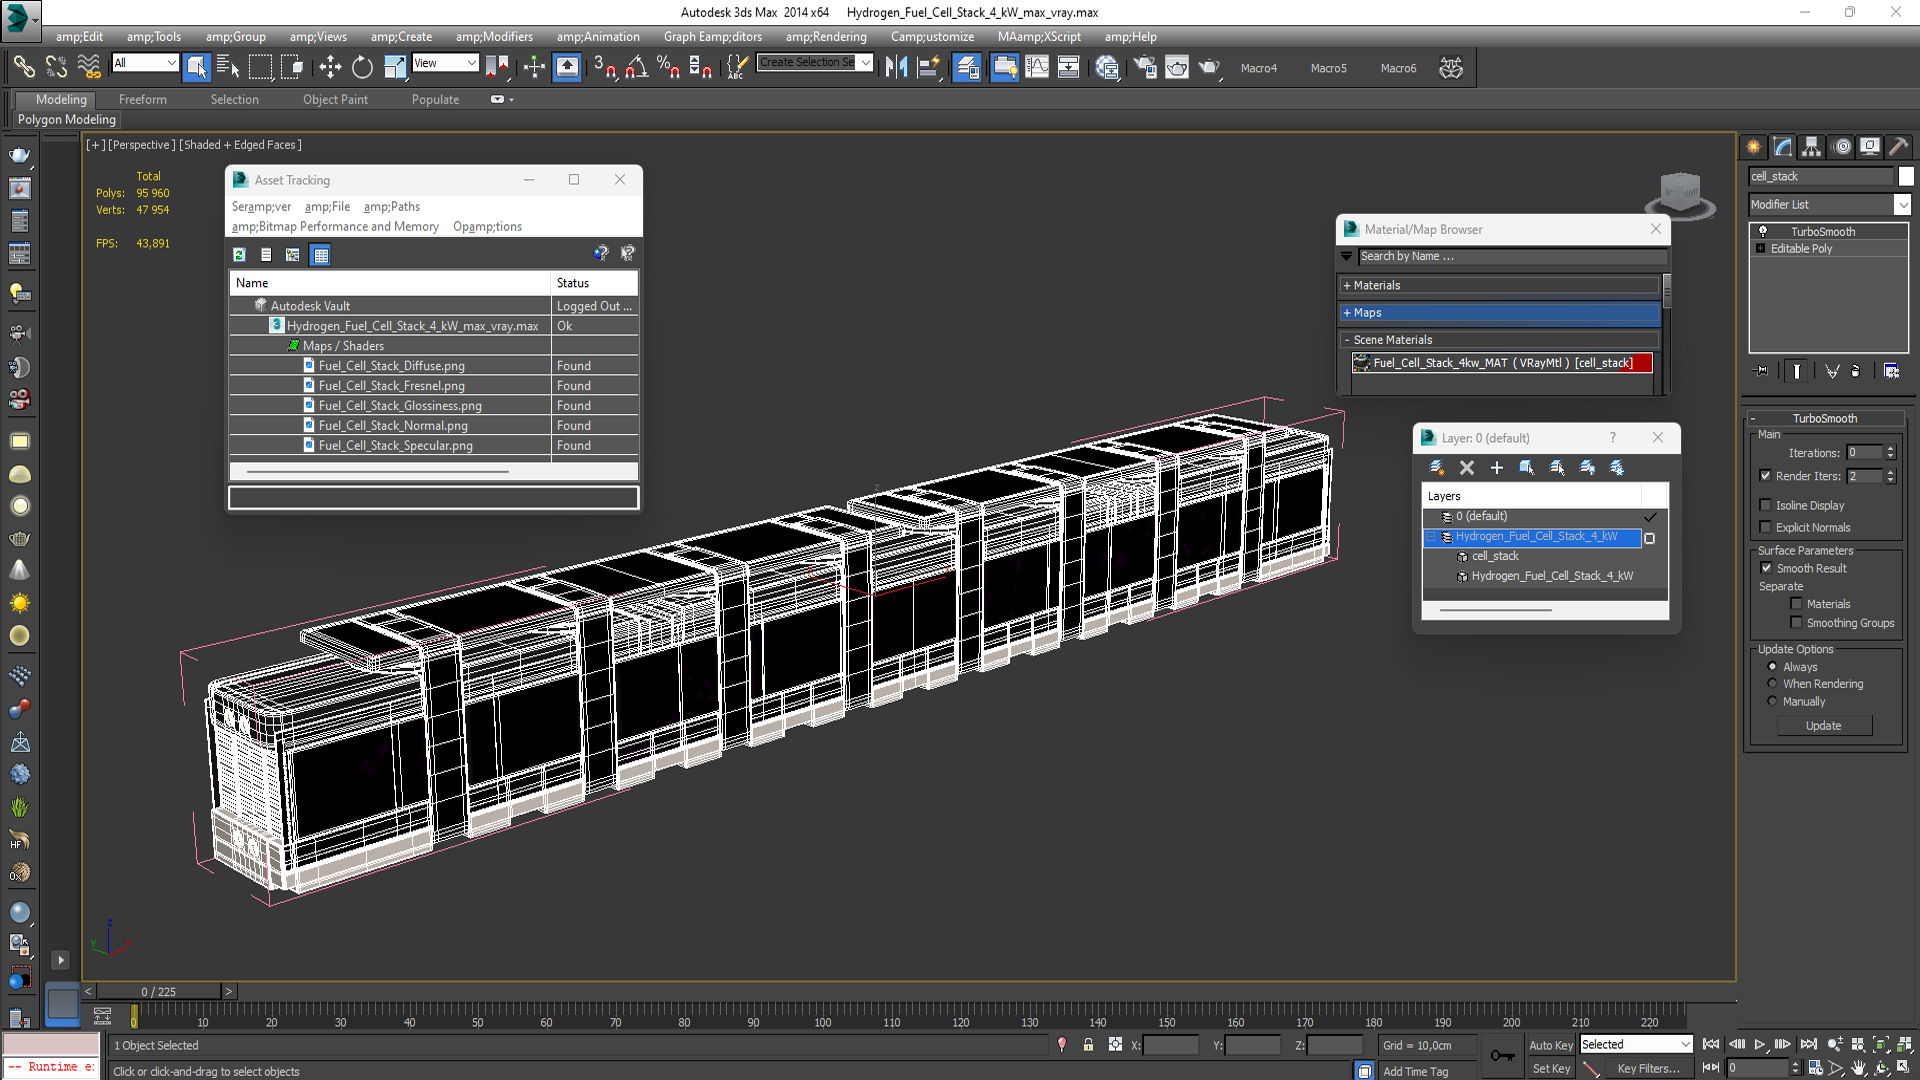Viewport: 1920px width, 1080px height.
Task: Click the Set Key button
Action: 1551,1069
